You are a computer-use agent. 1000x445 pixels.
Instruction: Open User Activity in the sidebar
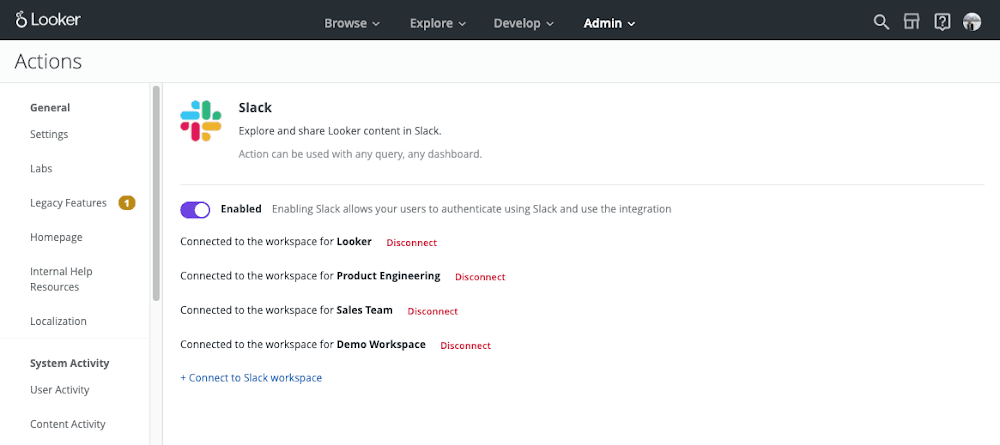(59, 390)
